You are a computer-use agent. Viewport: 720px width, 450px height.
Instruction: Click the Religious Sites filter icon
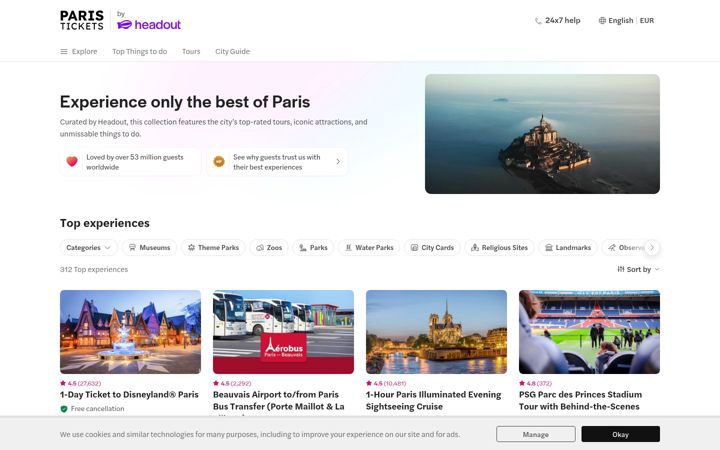(475, 248)
